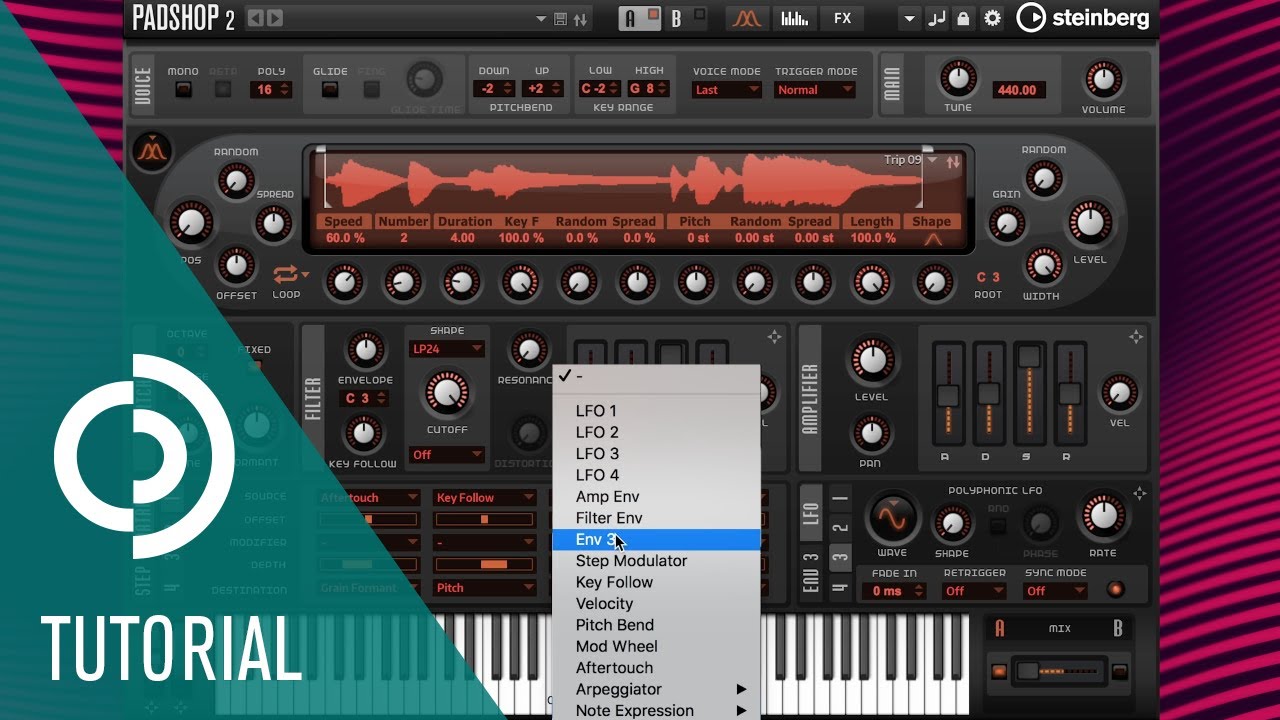Open the Aftertouch modulation source dropdown

(x=368, y=497)
